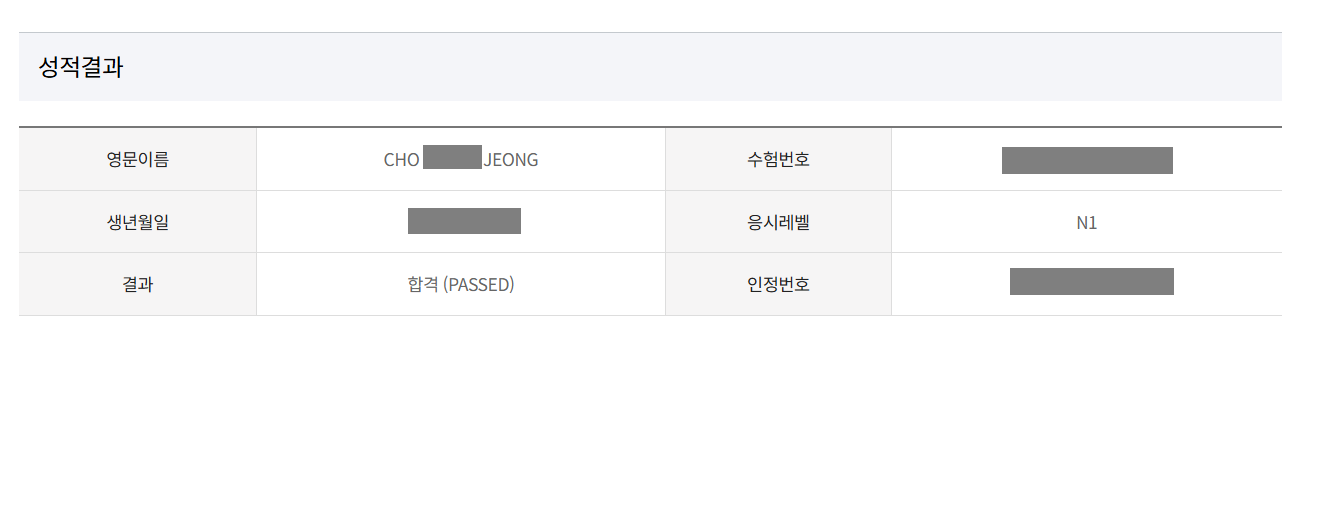The height and width of the screenshot is (506, 1321).
Task: Click the redacted 인정번호 value
Action: pos(1091,282)
